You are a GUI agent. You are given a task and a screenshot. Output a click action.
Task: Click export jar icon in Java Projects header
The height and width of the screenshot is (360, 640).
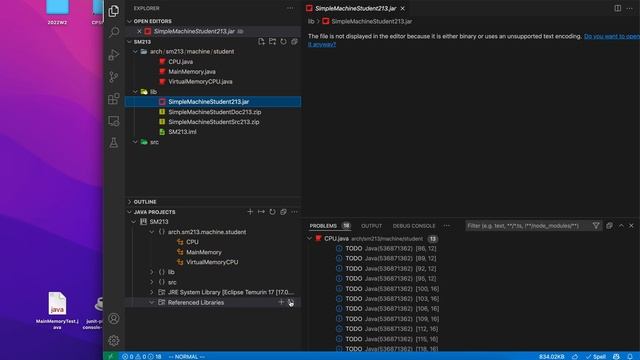(261, 212)
